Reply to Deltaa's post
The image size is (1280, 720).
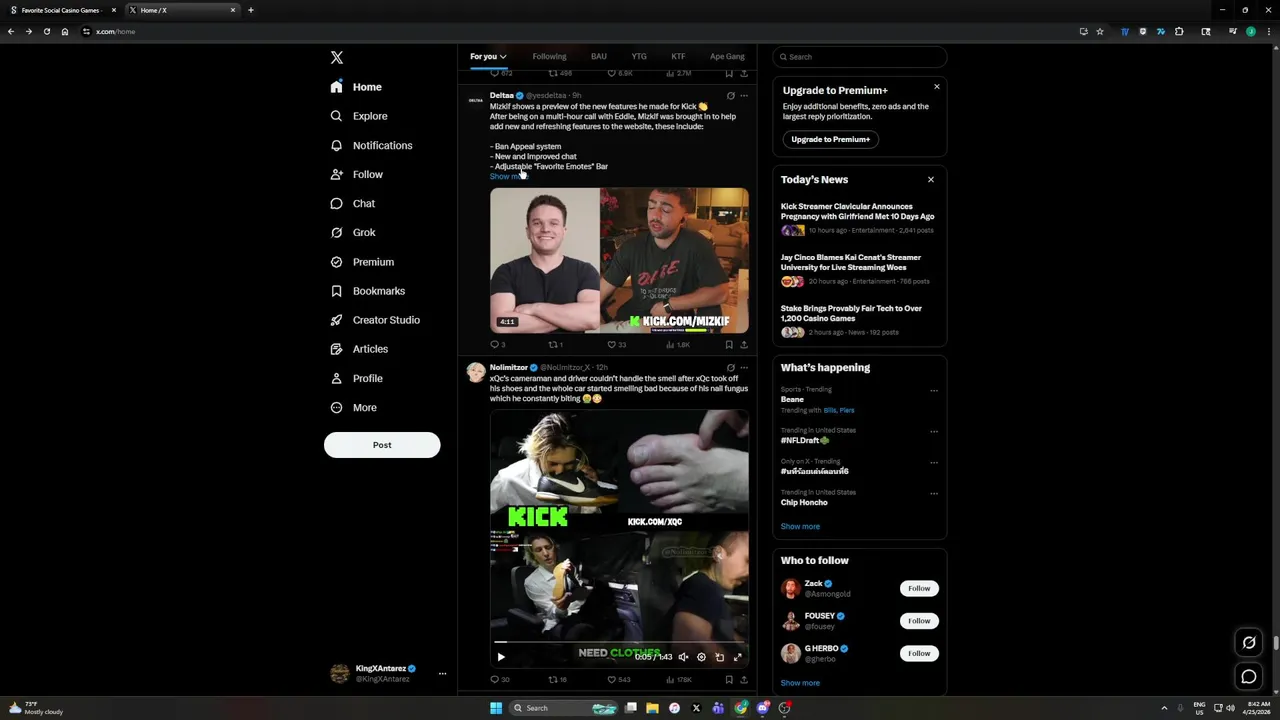pos(497,345)
